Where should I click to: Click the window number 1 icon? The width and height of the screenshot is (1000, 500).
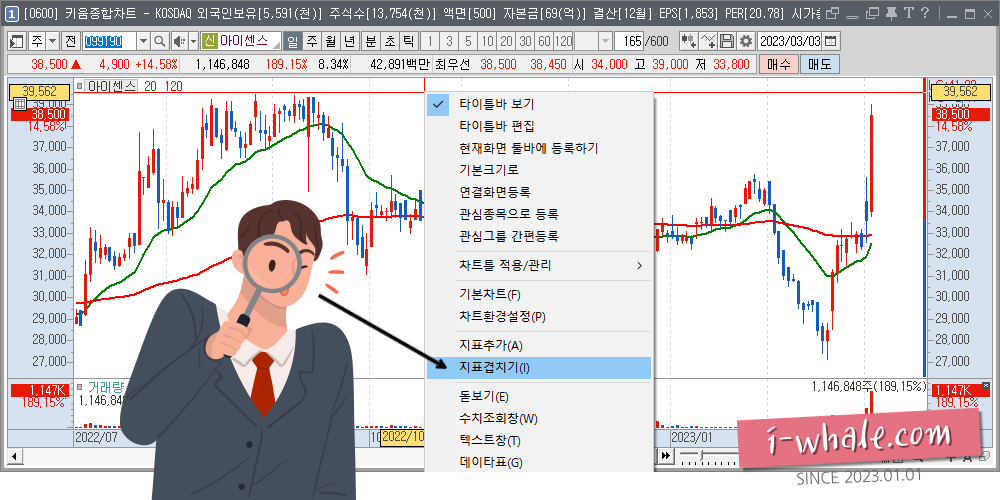tap(11, 13)
